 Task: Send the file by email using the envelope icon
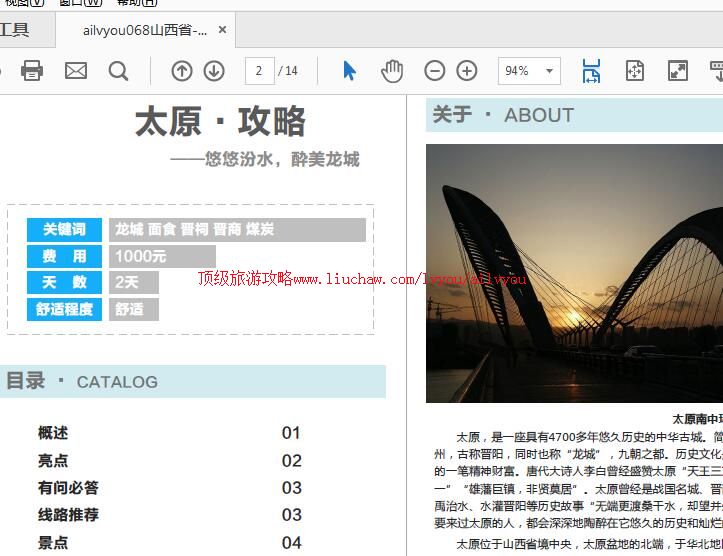(x=75, y=70)
